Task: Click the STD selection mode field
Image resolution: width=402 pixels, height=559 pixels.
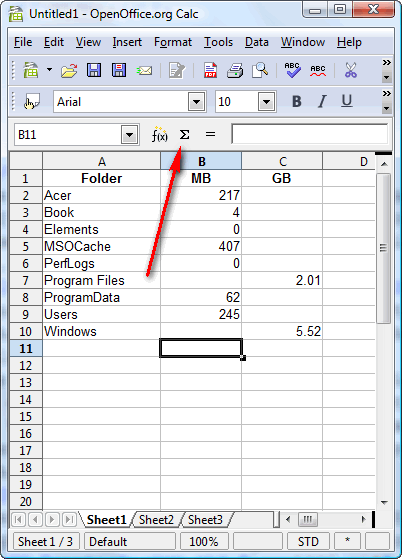Action: pos(308,542)
